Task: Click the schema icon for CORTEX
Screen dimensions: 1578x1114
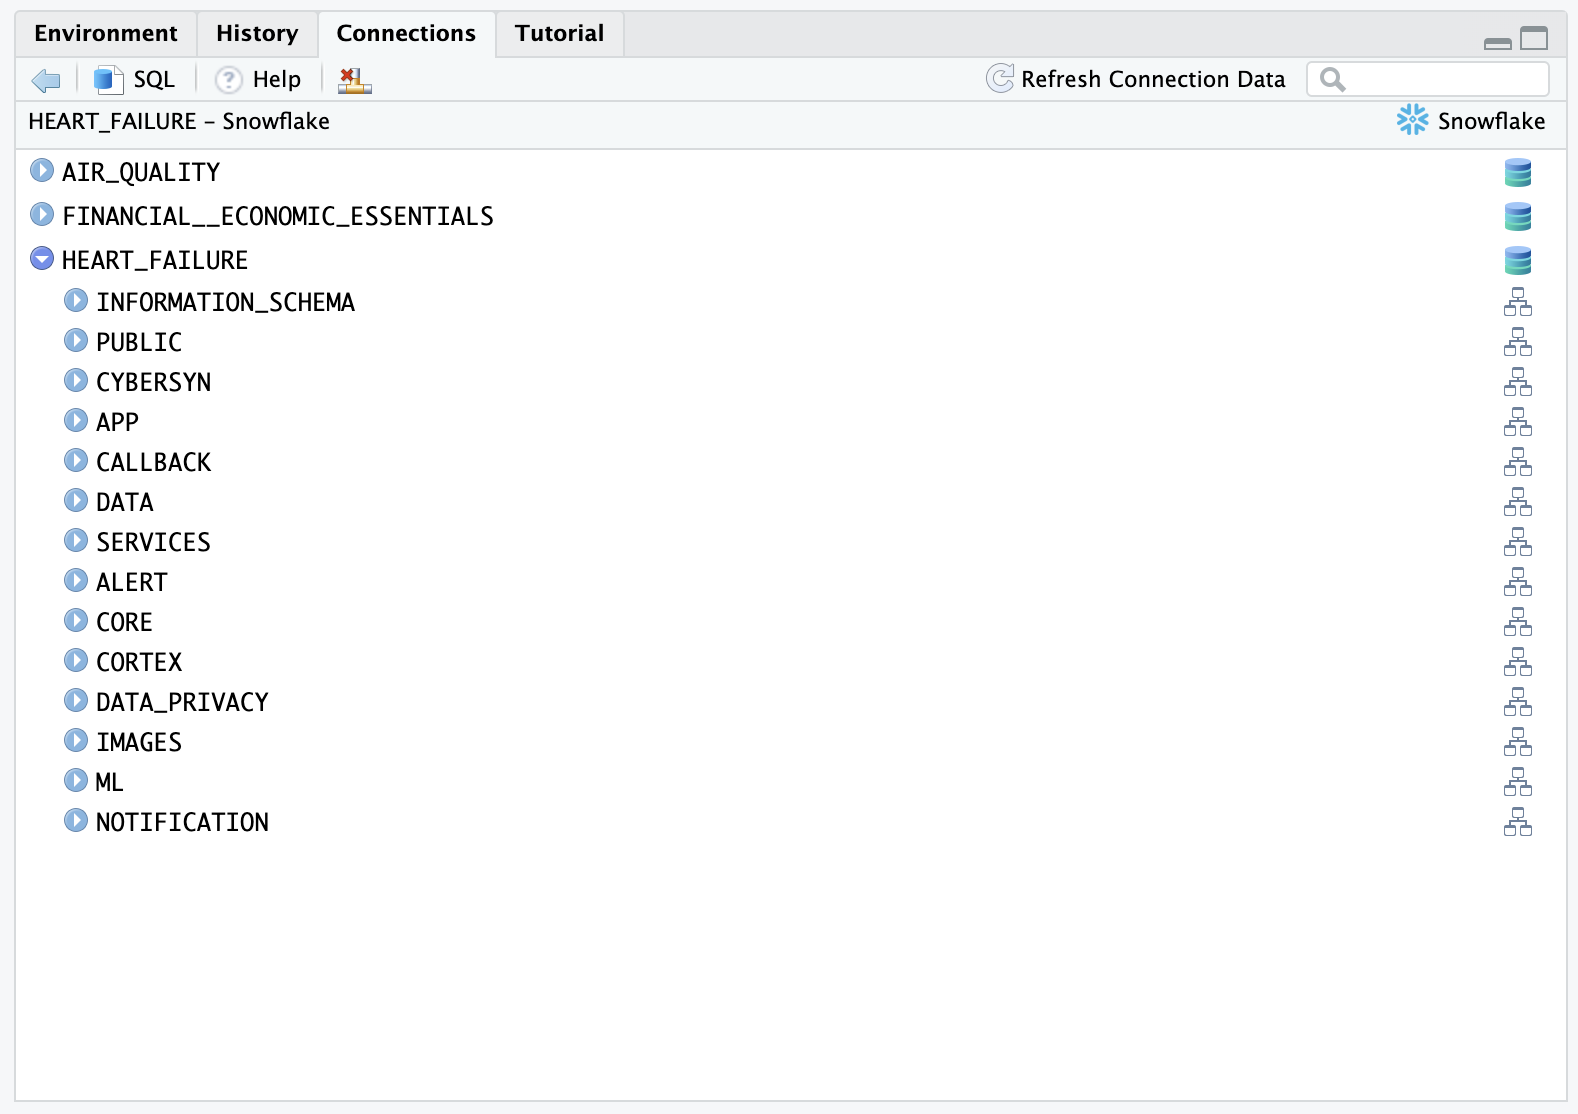Action: click(x=1518, y=662)
